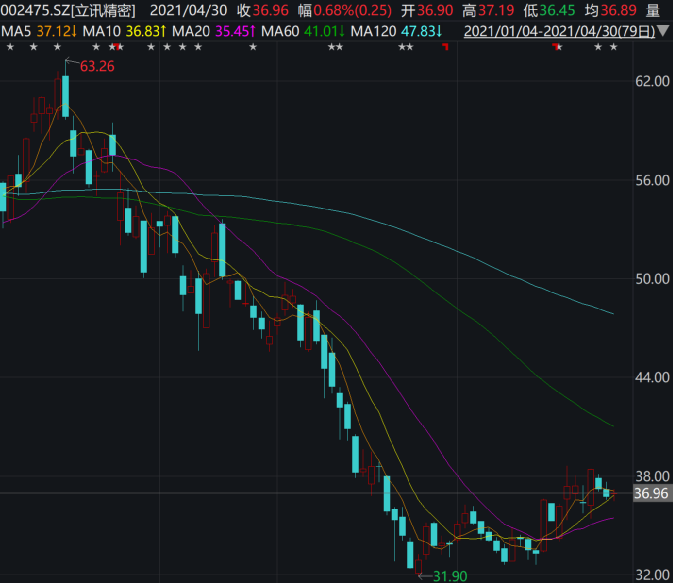Select the 002475.SZ[立讯精密] stock title
Image resolution: width=673 pixels, height=583 pixels.
pyautogui.click(x=68, y=10)
